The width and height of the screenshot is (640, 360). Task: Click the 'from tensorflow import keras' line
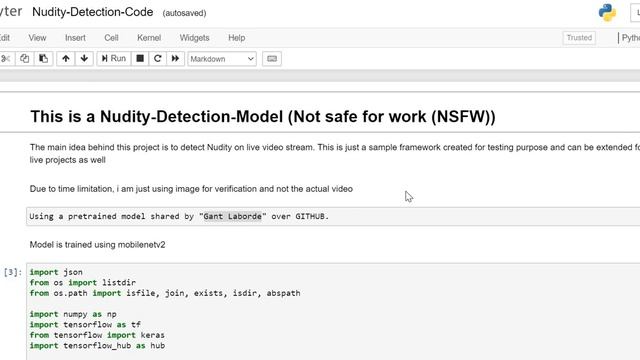[97, 335]
